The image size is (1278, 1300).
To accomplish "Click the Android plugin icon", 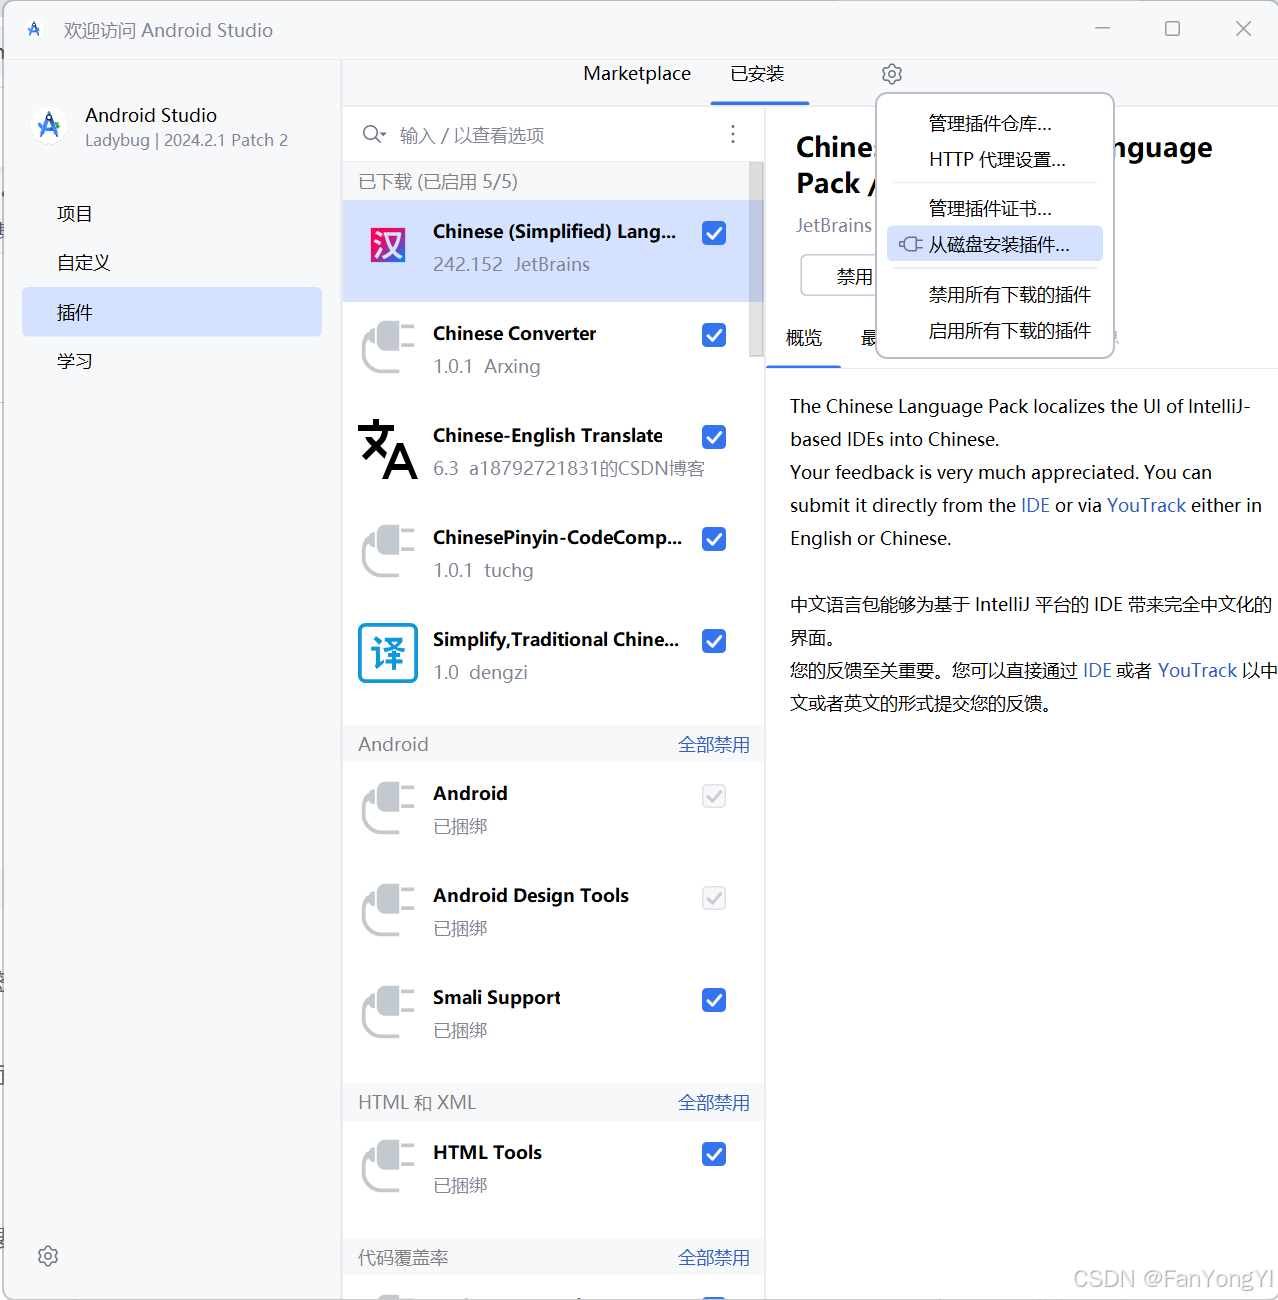I will click(x=388, y=808).
